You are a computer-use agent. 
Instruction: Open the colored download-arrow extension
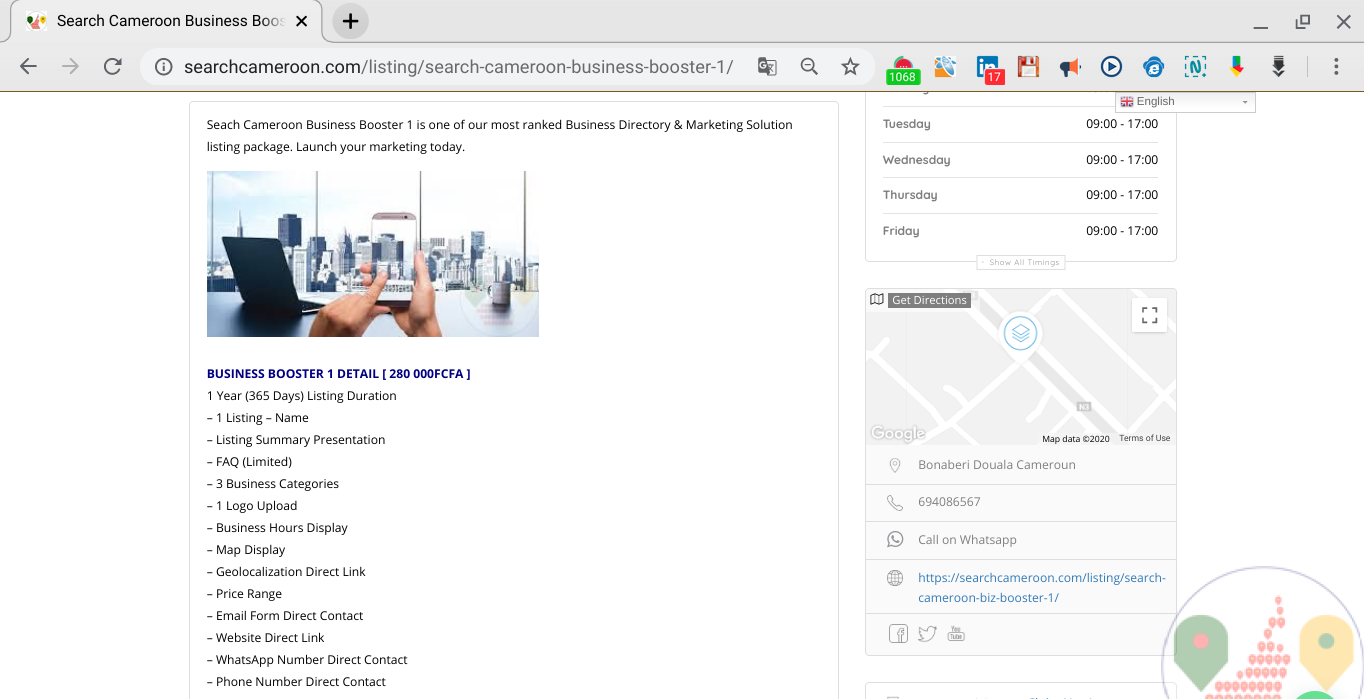click(x=1237, y=67)
